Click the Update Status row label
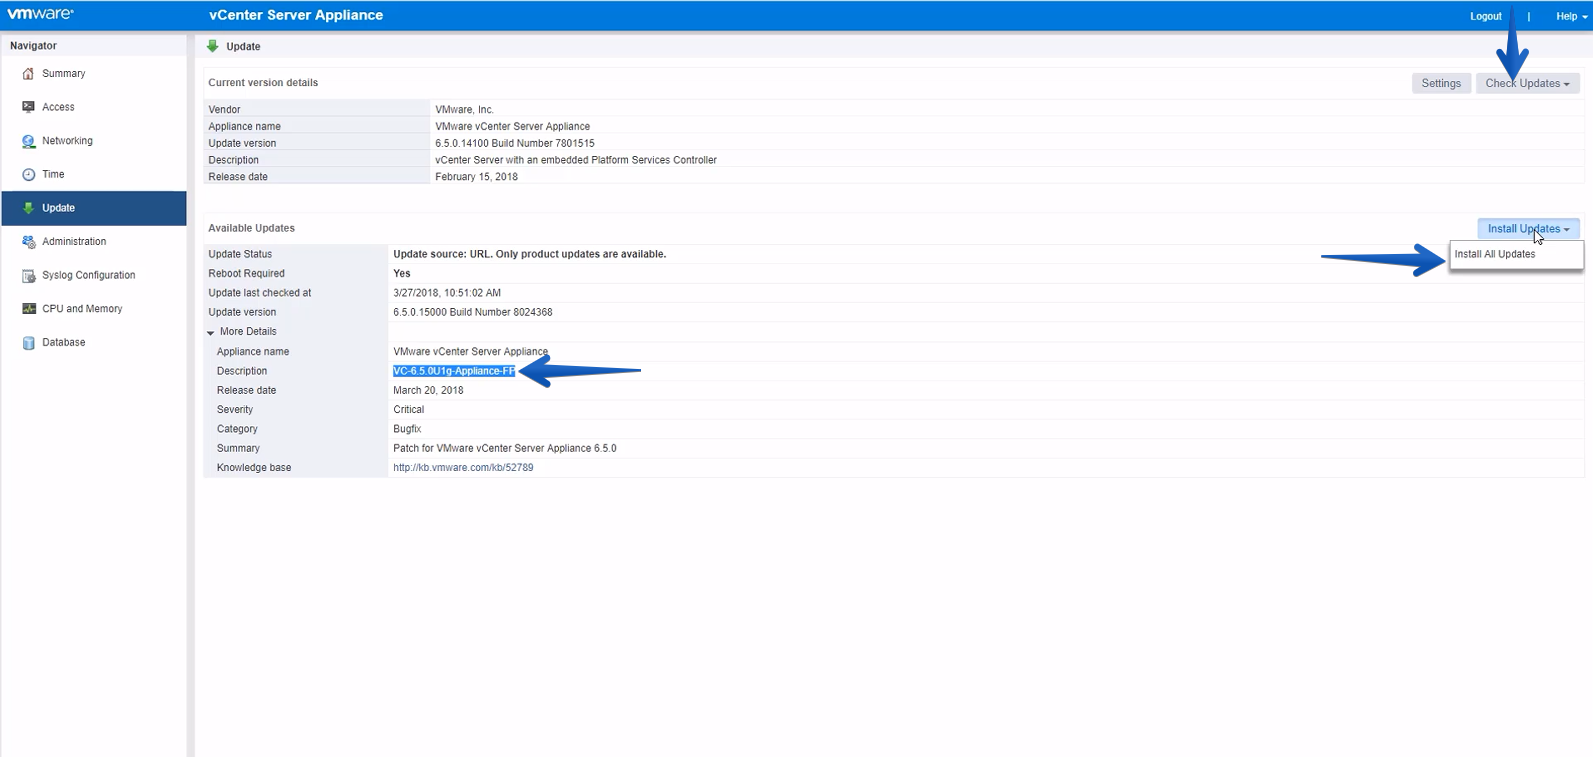This screenshot has height=757, width=1593. click(240, 254)
